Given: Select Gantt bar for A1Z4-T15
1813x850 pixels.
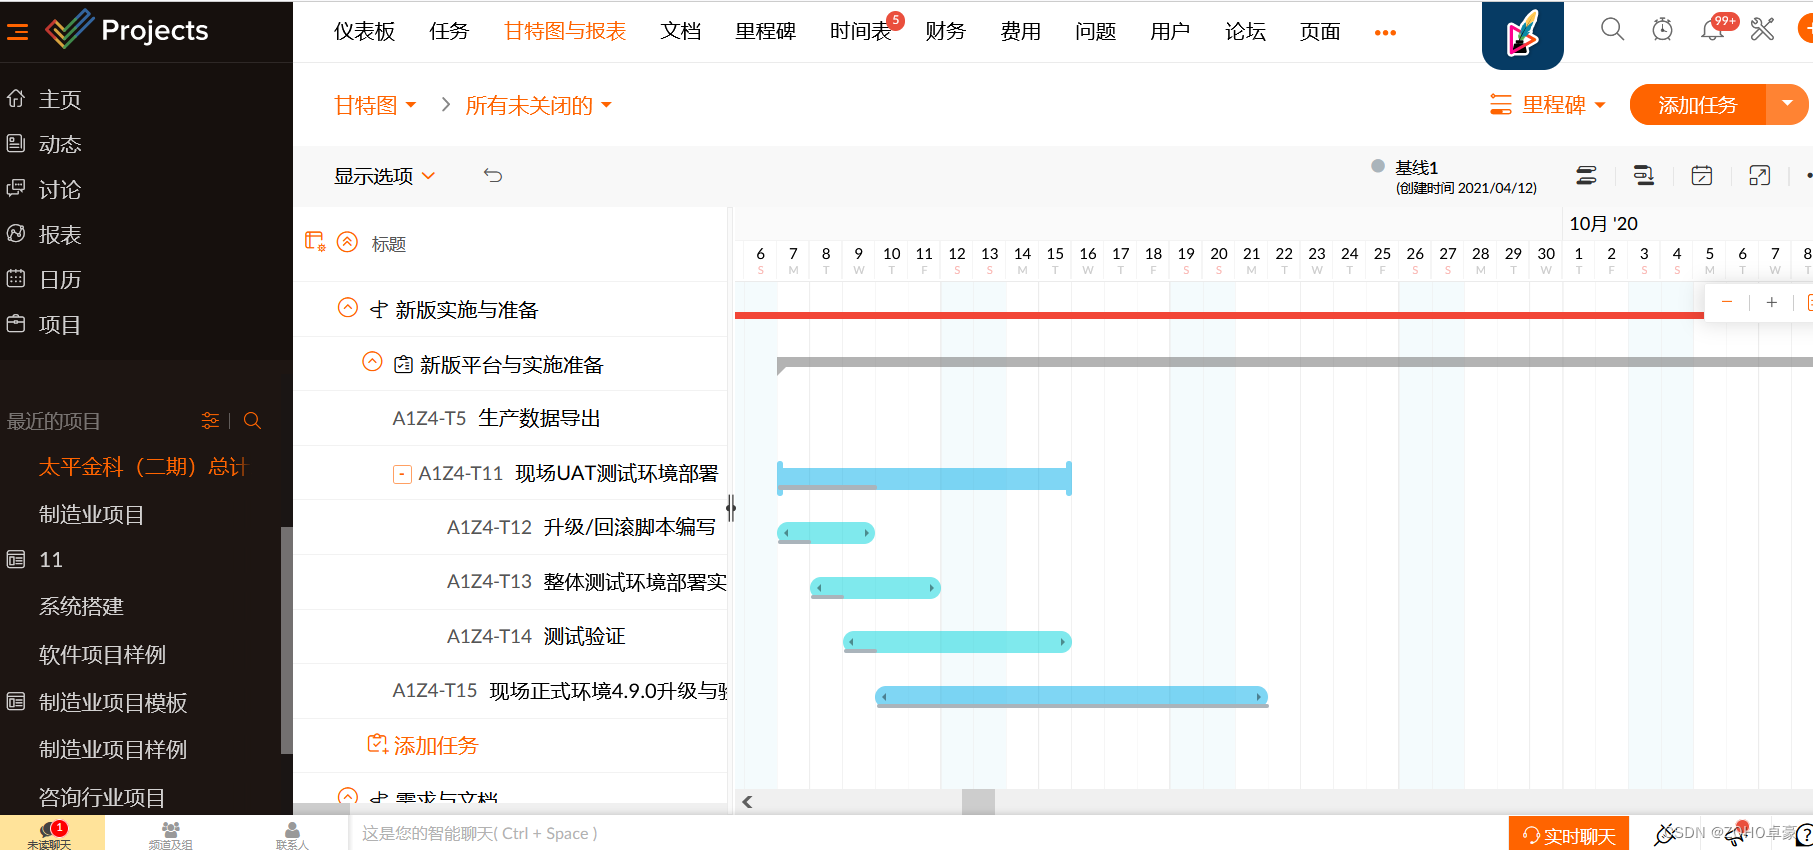Looking at the screenshot, I should click(1072, 696).
